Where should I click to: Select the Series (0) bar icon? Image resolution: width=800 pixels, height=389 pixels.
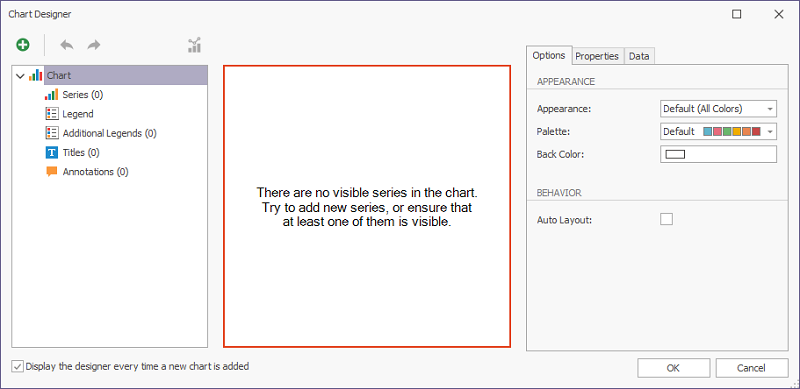click(x=52, y=94)
